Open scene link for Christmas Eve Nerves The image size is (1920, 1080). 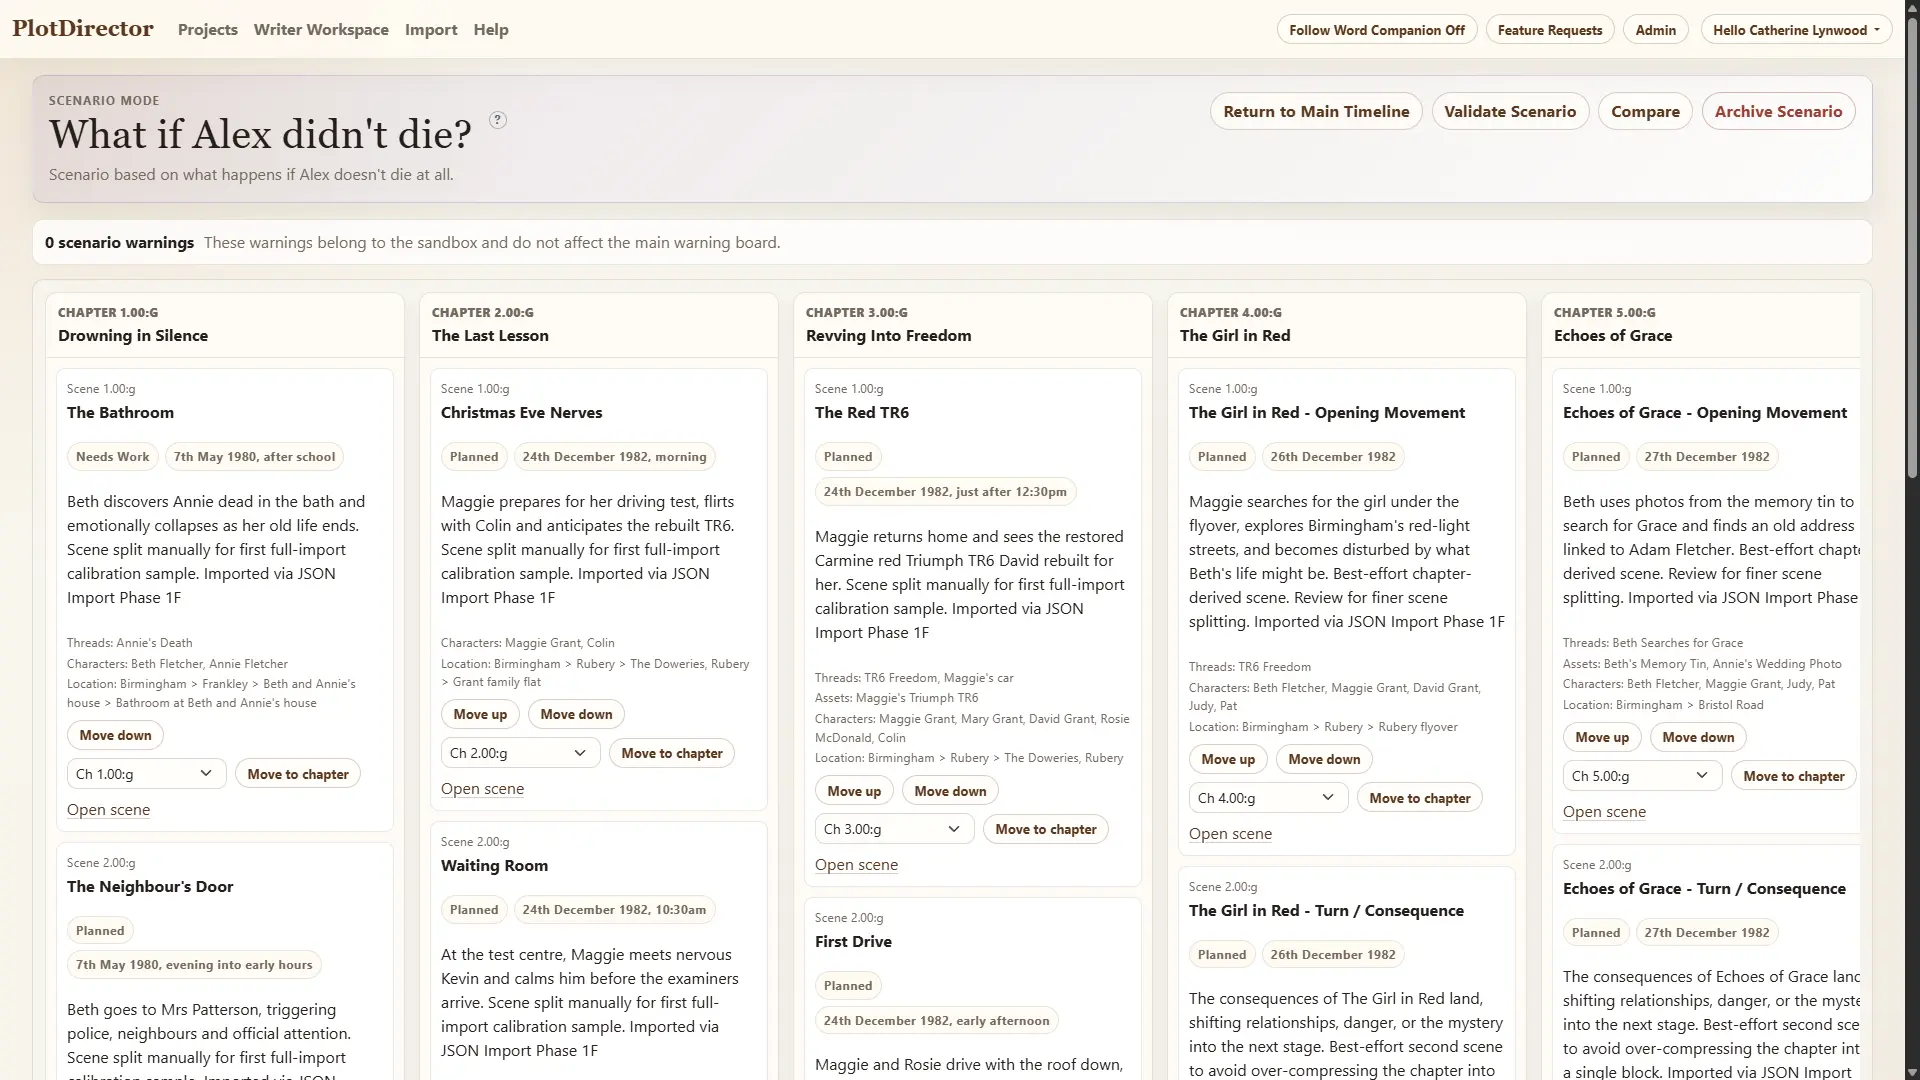coord(482,789)
